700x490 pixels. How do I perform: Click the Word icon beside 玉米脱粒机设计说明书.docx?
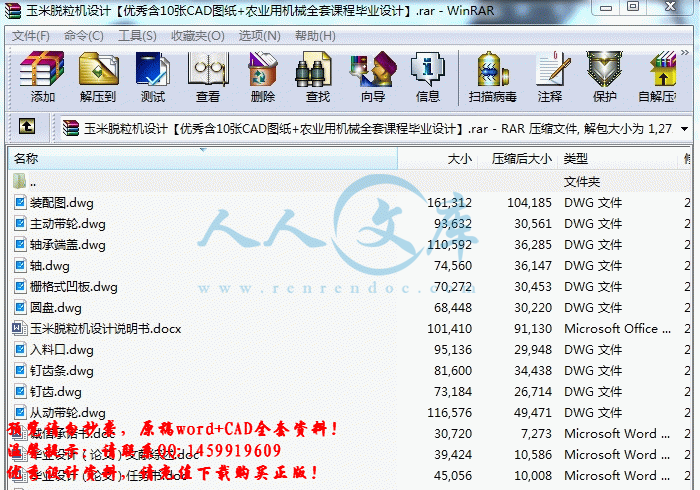click(19, 328)
